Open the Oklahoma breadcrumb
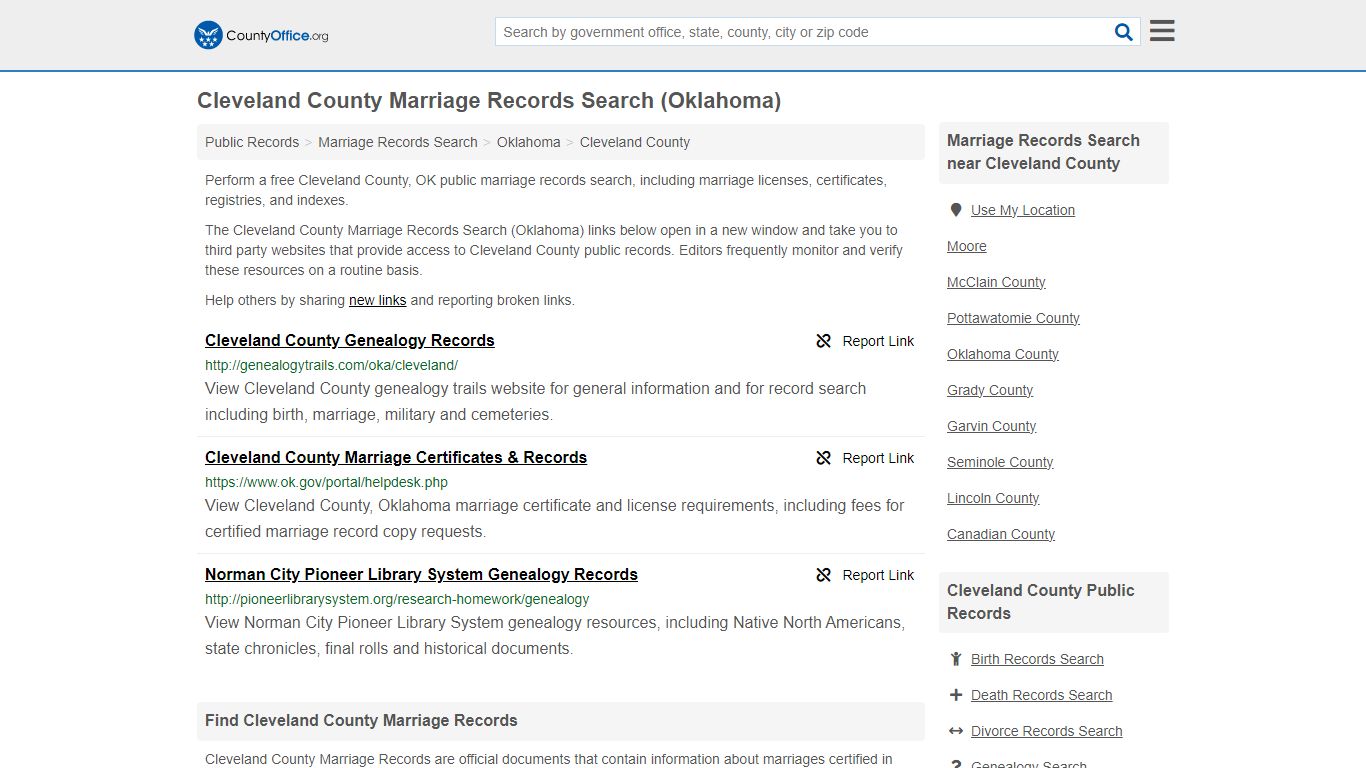The height and width of the screenshot is (768, 1366). (529, 142)
